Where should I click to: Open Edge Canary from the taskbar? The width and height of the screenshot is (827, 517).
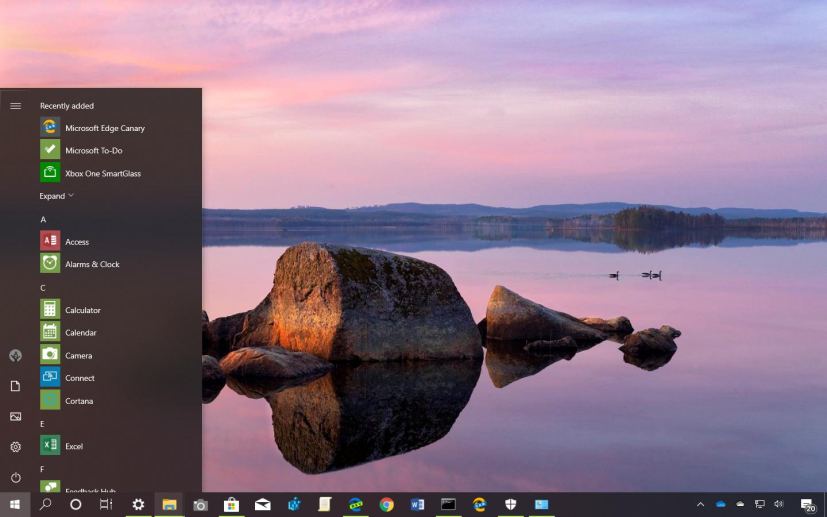(x=479, y=504)
